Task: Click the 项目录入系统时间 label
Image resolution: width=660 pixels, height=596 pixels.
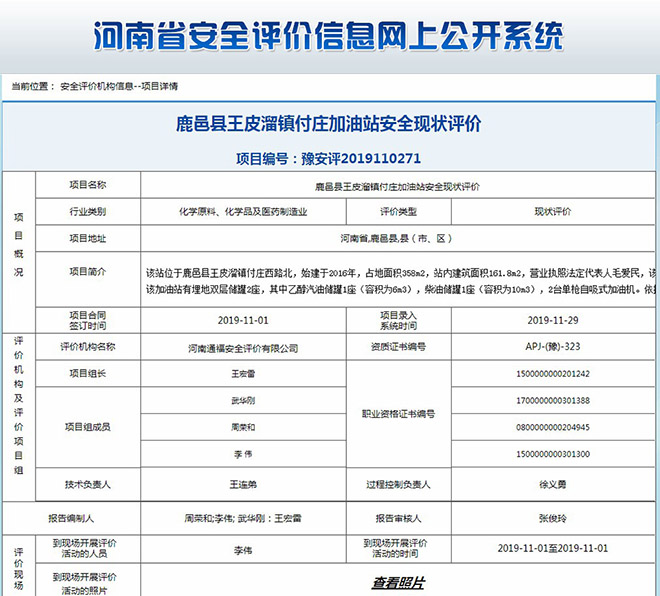Action: (x=399, y=320)
